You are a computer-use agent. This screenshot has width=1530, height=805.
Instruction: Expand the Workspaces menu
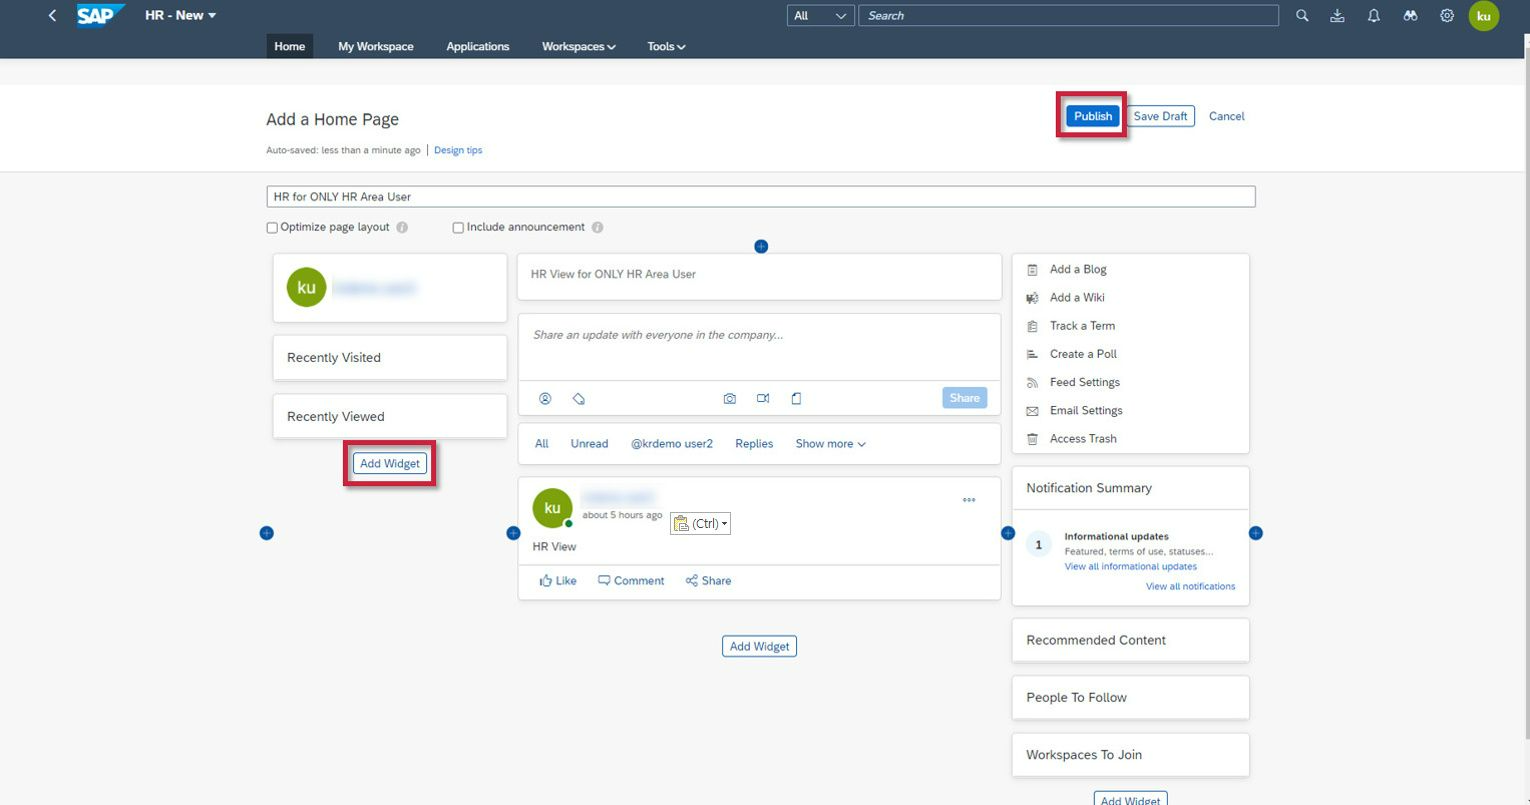tap(579, 46)
